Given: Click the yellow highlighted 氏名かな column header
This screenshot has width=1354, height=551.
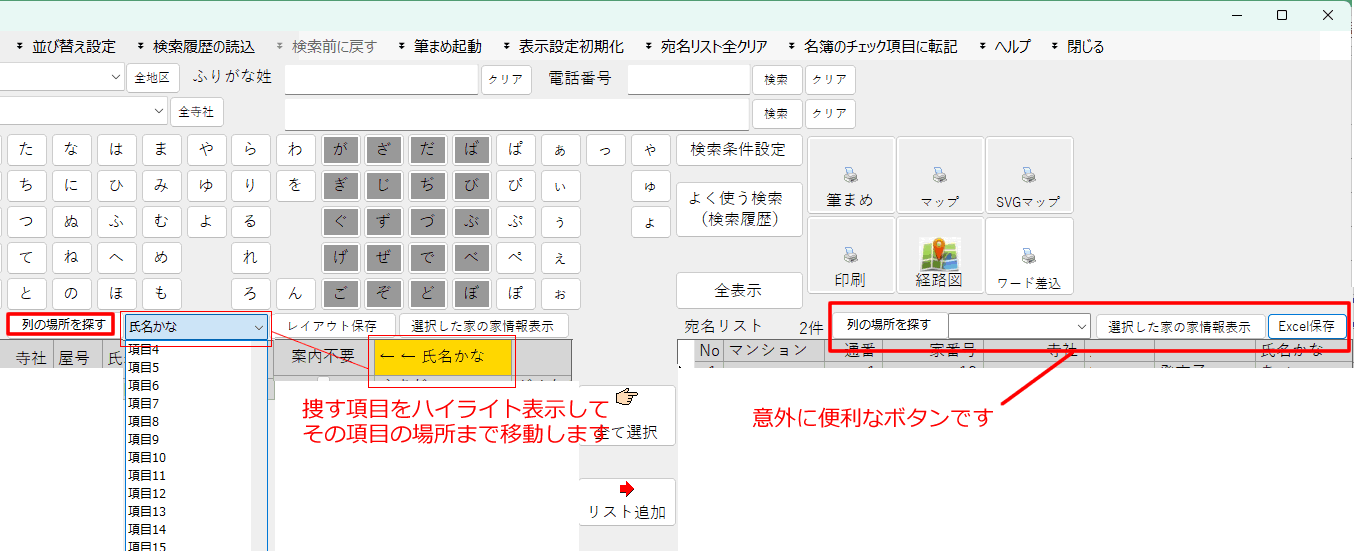Looking at the screenshot, I should pos(444,356).
